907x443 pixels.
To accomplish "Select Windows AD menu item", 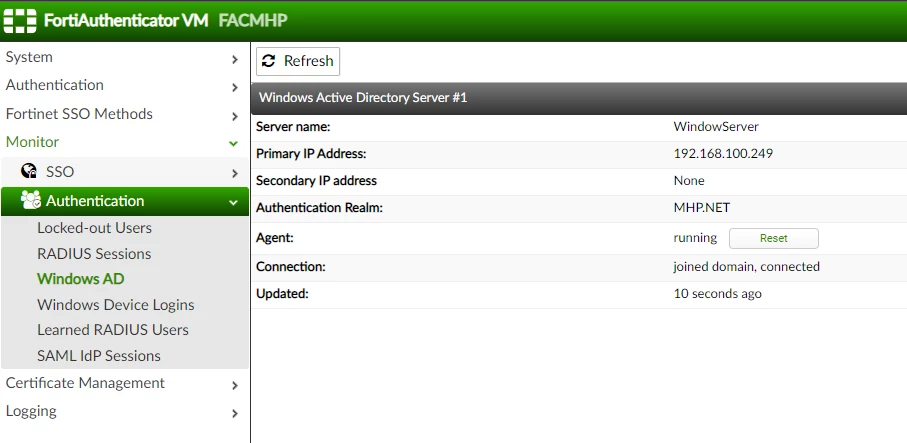I will coord(80,279).
